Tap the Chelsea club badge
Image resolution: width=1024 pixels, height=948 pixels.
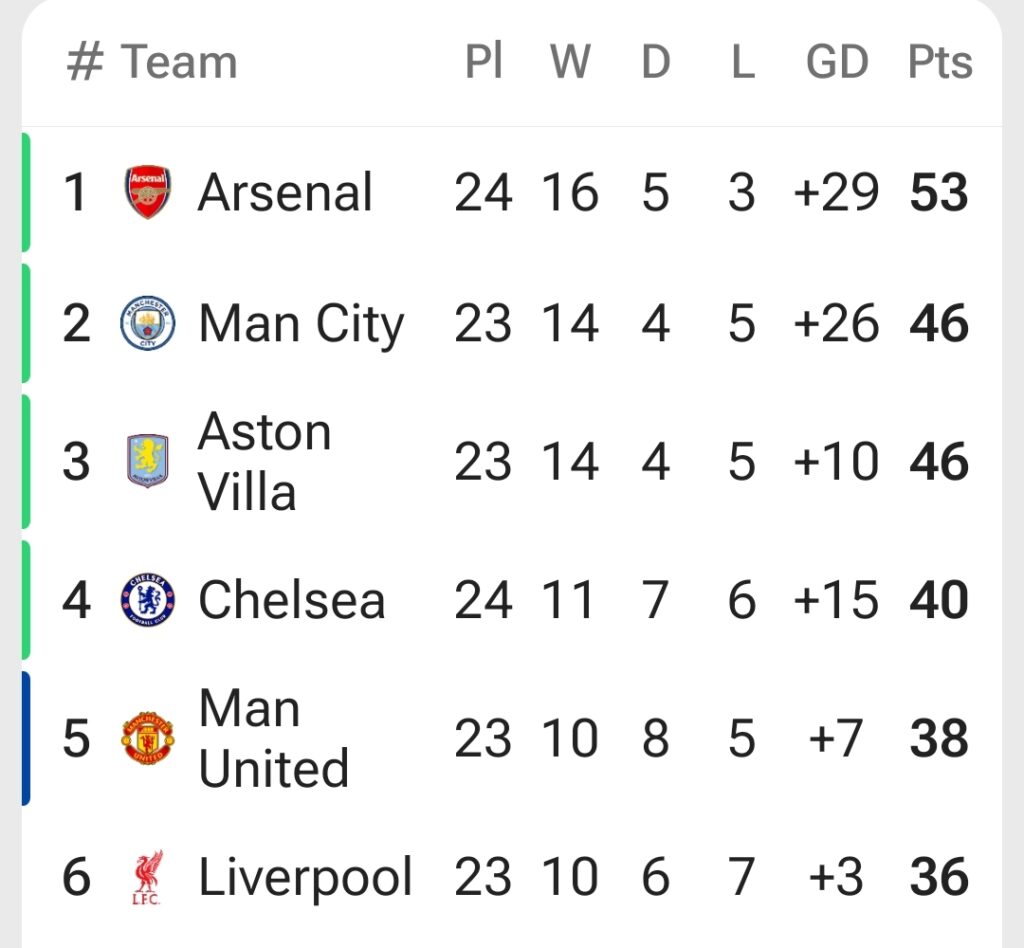coord(148,600)
